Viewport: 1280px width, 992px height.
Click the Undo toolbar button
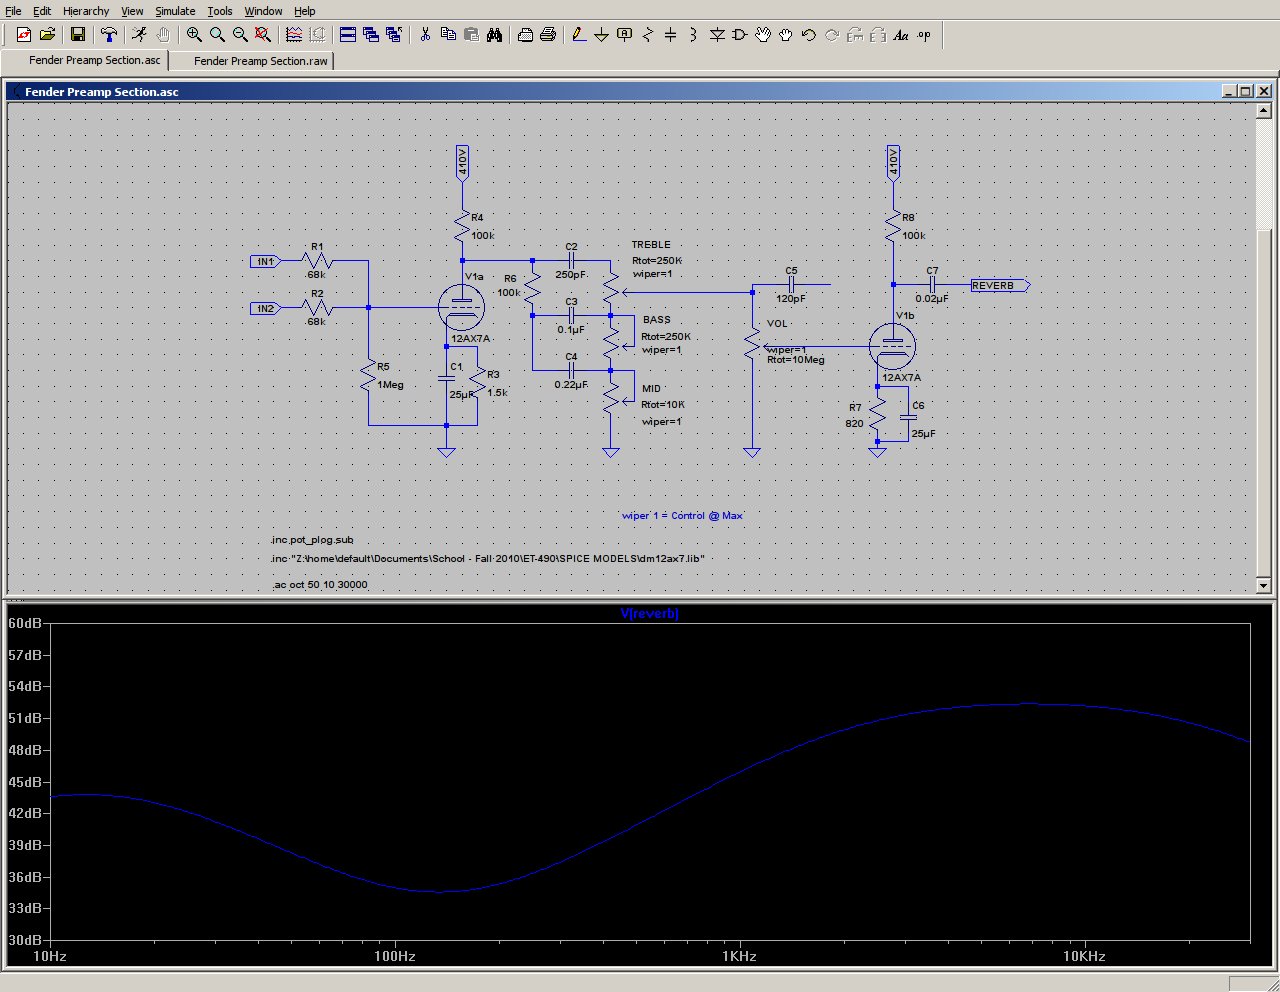[x=808, y=35]
